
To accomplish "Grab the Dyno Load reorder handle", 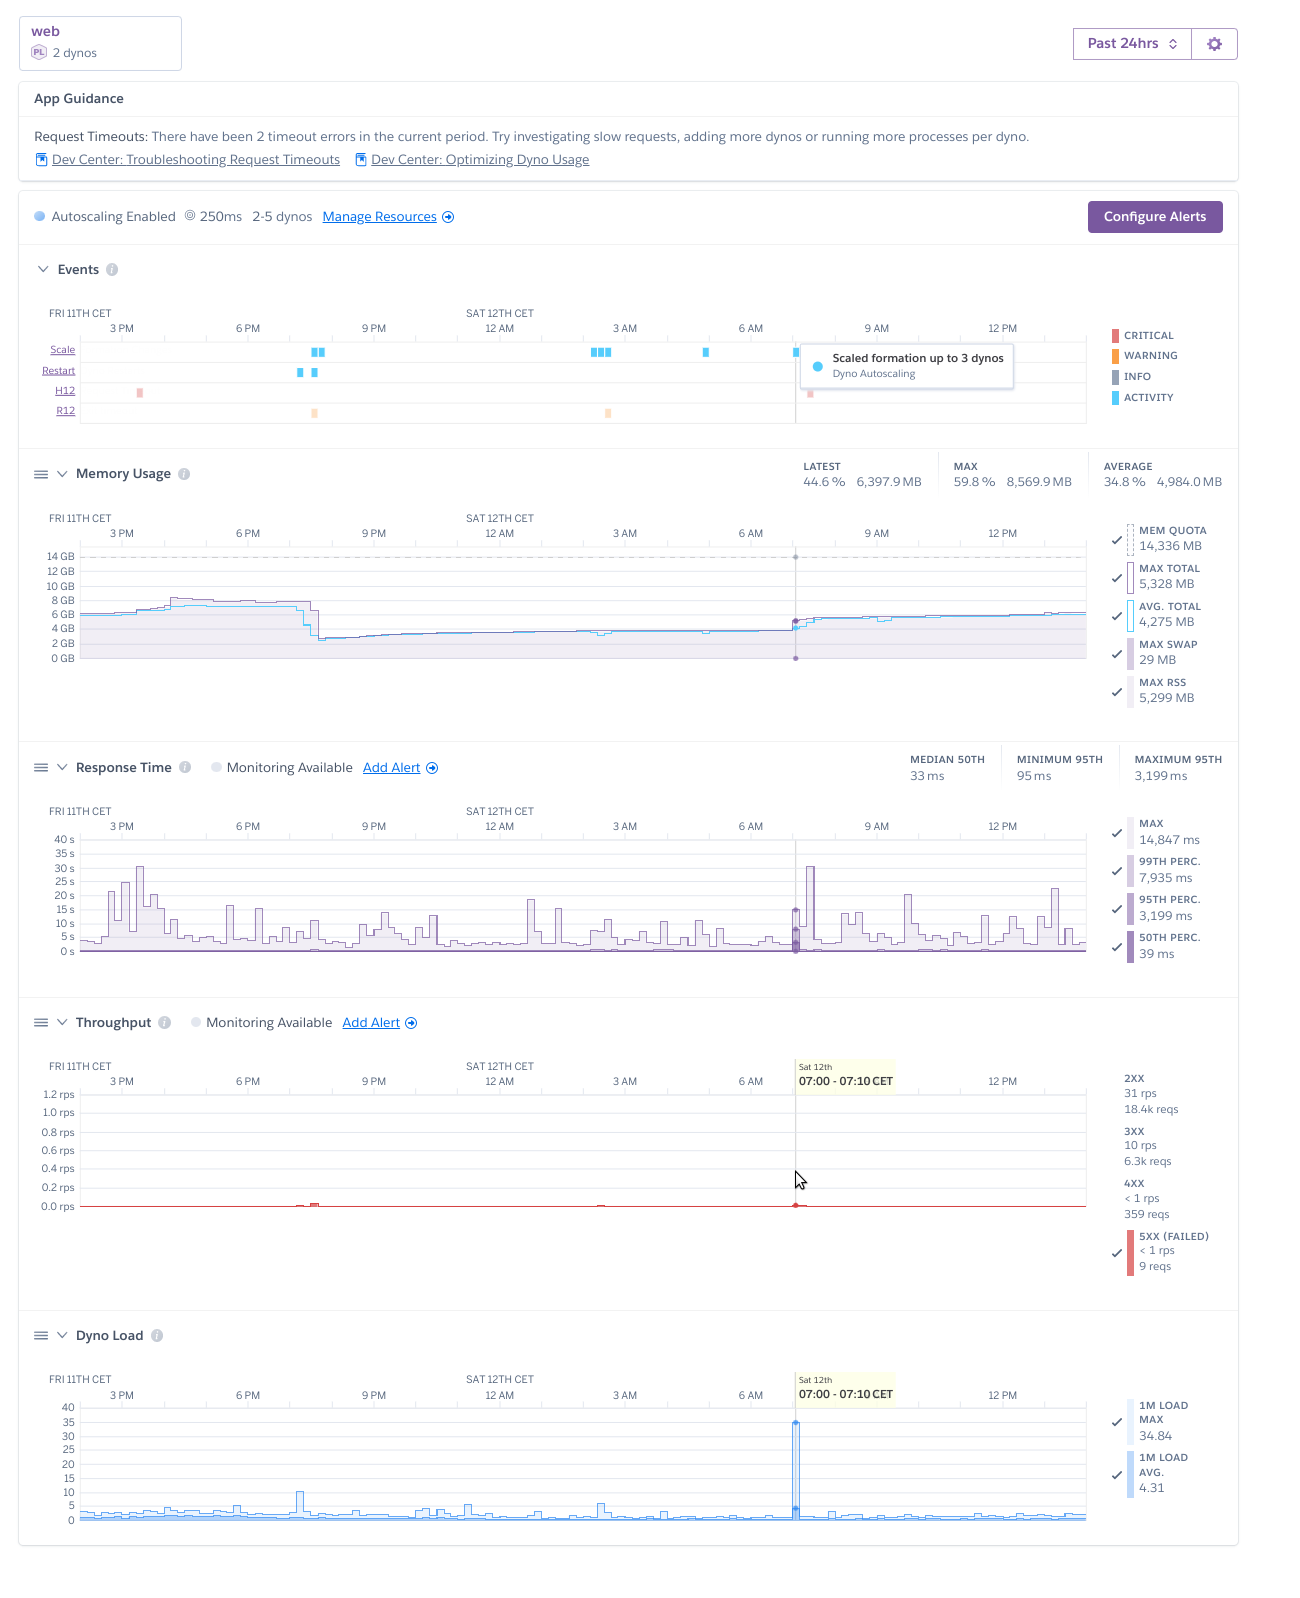I will [41, 1336].
